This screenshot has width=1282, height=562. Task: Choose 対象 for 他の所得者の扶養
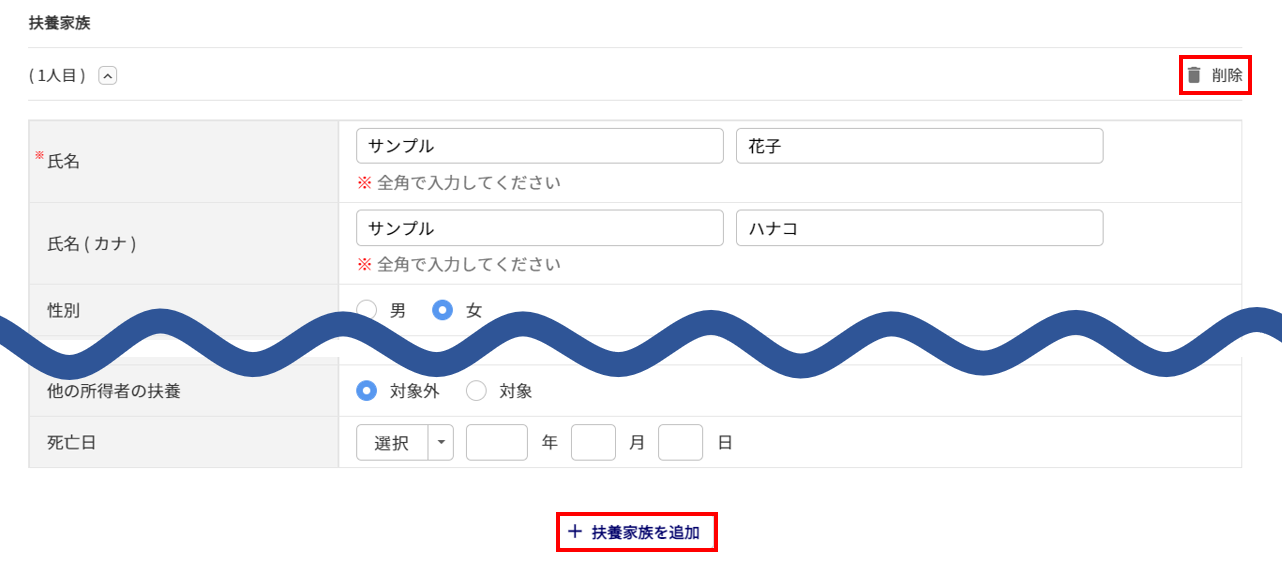click(476, 391)
